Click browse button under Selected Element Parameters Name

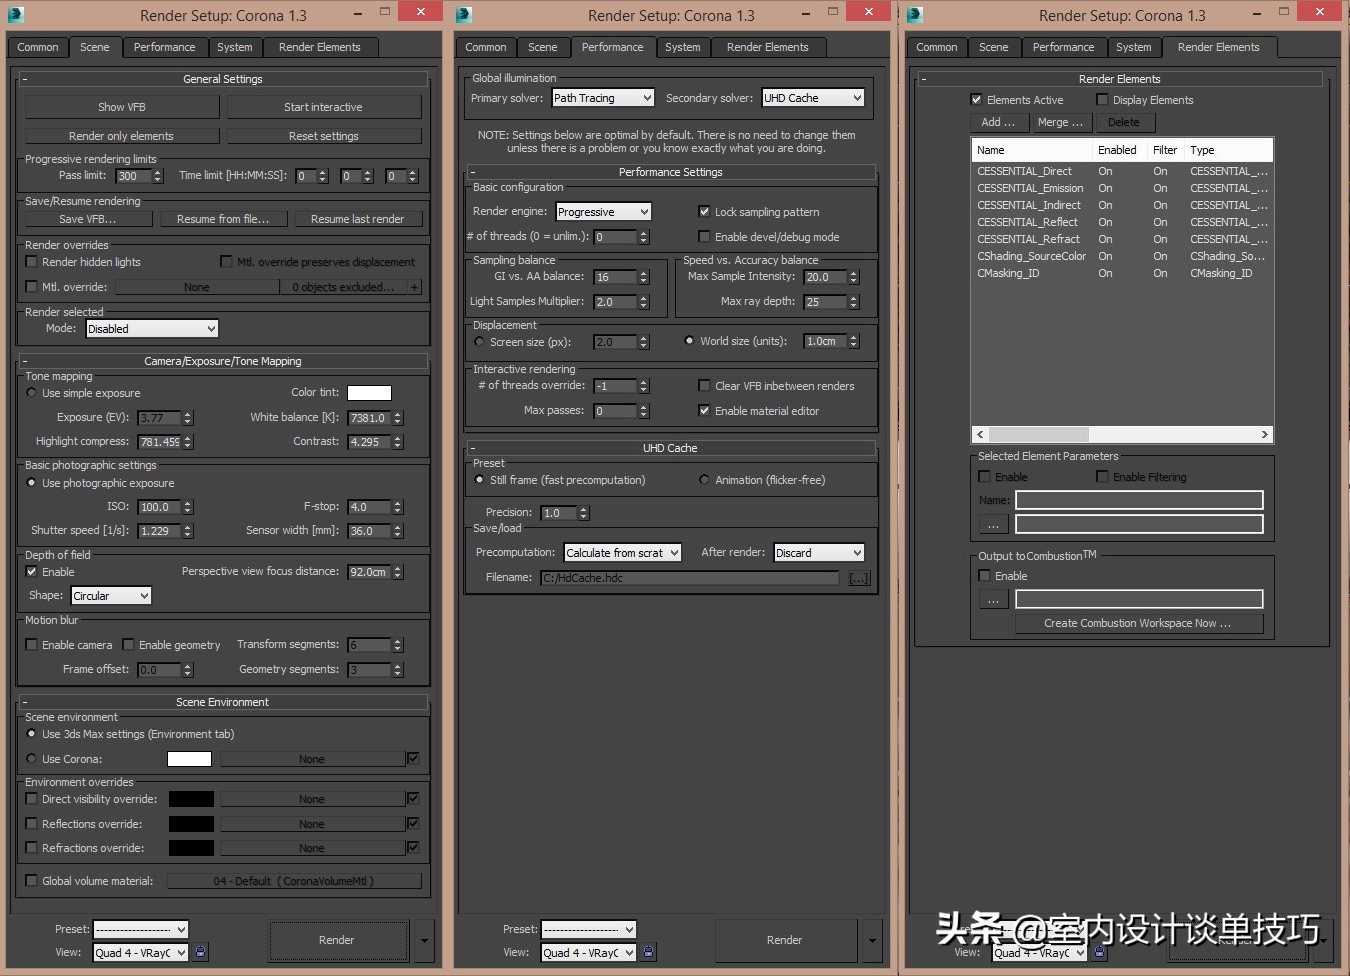(993, 524)
